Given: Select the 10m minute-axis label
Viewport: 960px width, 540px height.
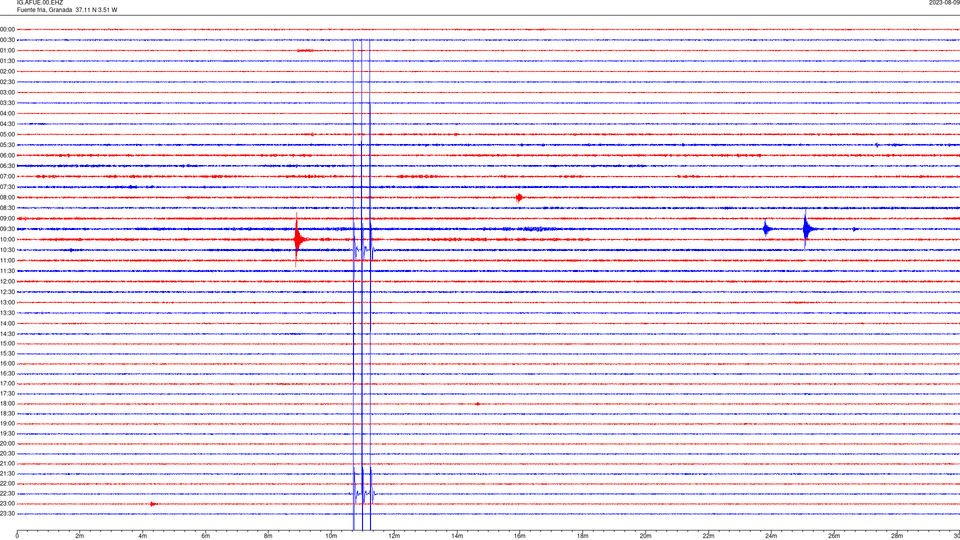Looking at the screenshot, I should tap(331, 536).
